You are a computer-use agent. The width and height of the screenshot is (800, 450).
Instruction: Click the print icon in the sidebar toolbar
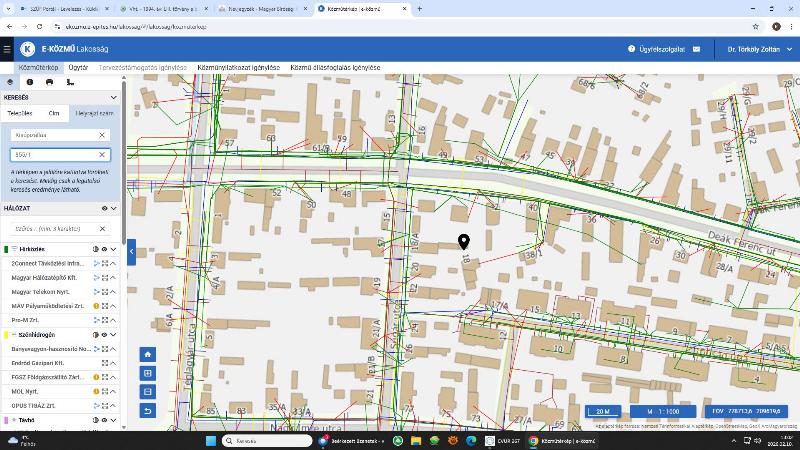click(49, 82)
